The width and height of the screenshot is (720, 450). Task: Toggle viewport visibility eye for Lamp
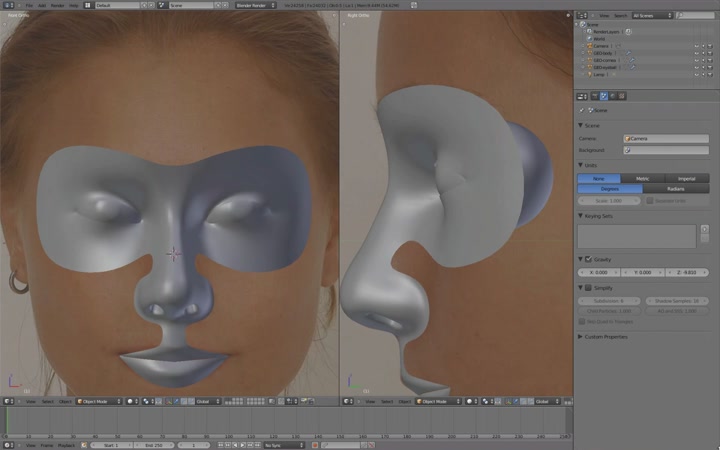[x=696, y=74]
